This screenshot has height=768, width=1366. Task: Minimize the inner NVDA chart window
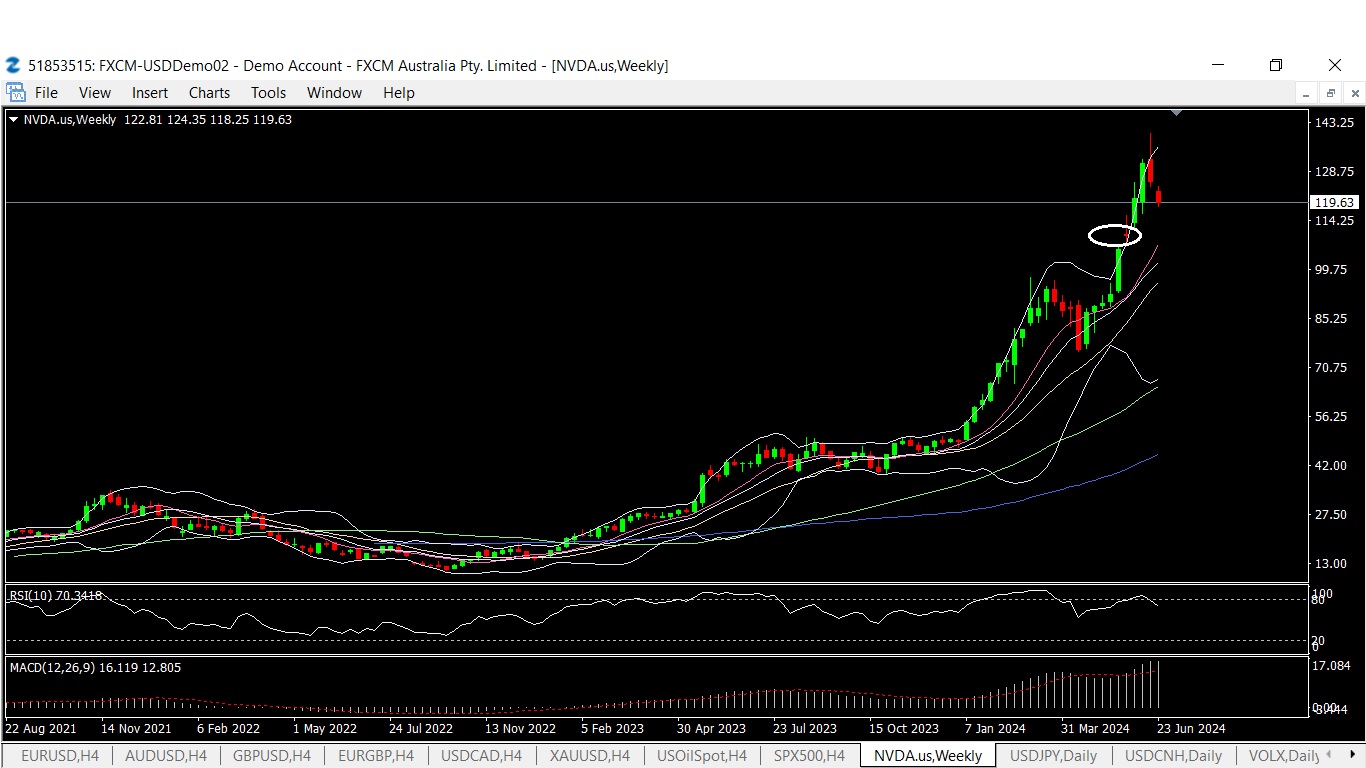[1306, 93]
